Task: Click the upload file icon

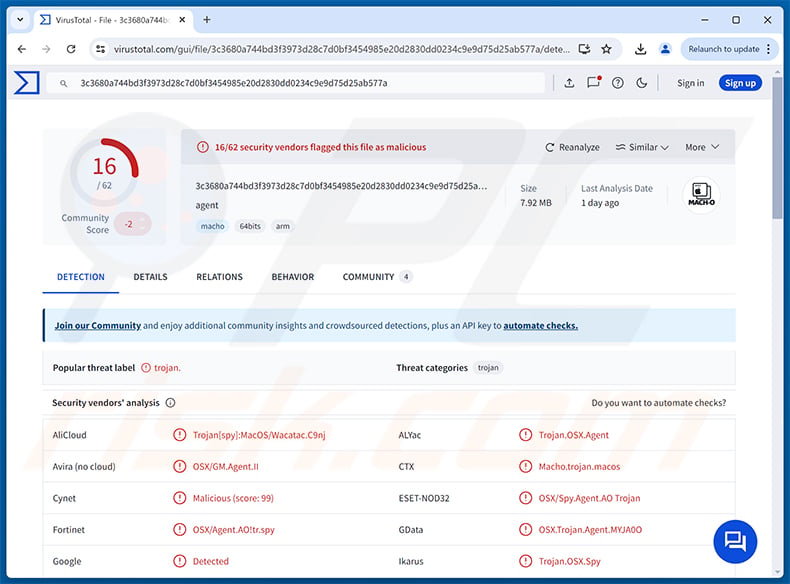Action: click(x=569, y=83)
